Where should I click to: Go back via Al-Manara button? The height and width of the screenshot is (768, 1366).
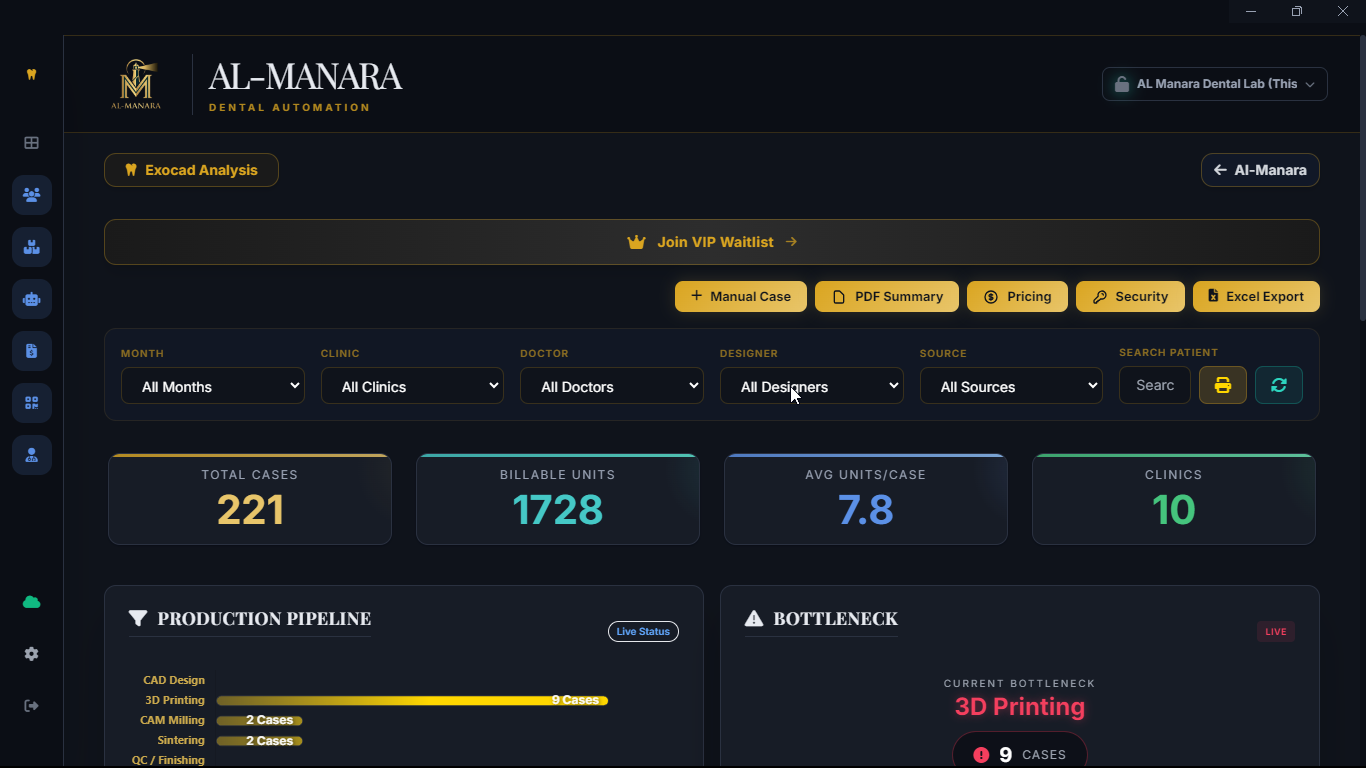pos(1260,170)
